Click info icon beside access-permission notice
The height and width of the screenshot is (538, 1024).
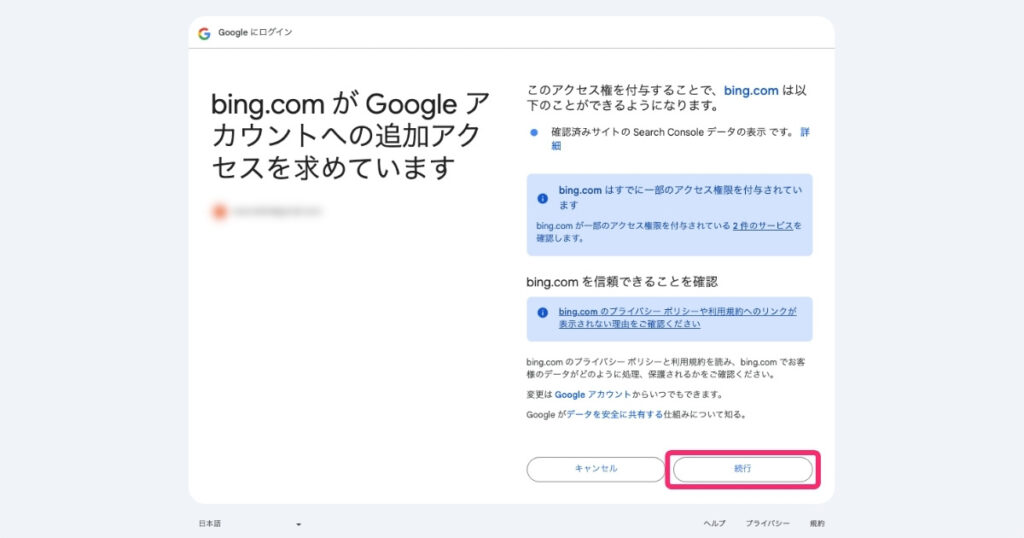[x=542, y=198]
